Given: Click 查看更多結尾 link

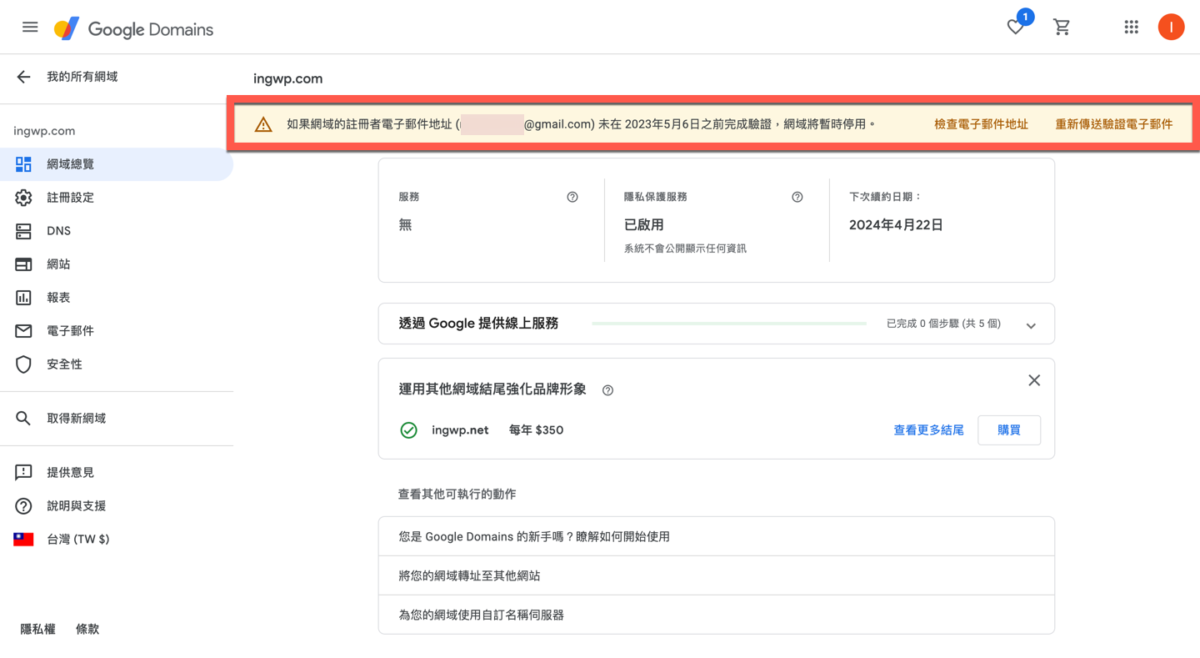Looking at the screenshot, I should click(928, 430).
